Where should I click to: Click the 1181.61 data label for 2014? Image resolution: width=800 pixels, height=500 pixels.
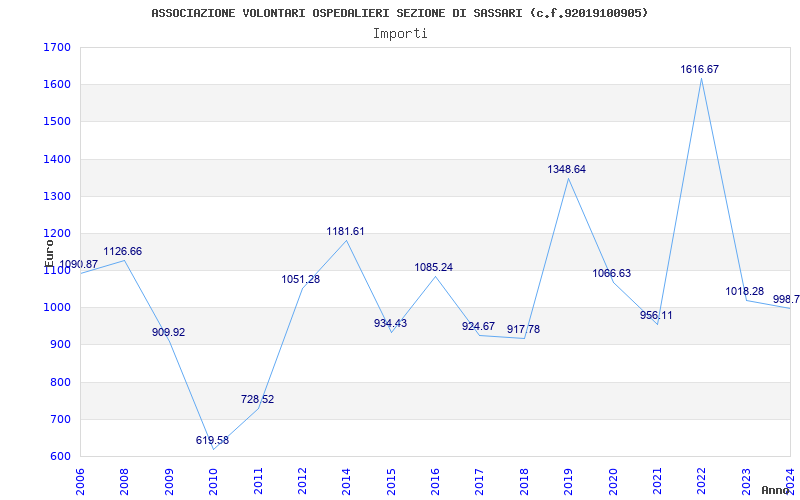point(345,232)
